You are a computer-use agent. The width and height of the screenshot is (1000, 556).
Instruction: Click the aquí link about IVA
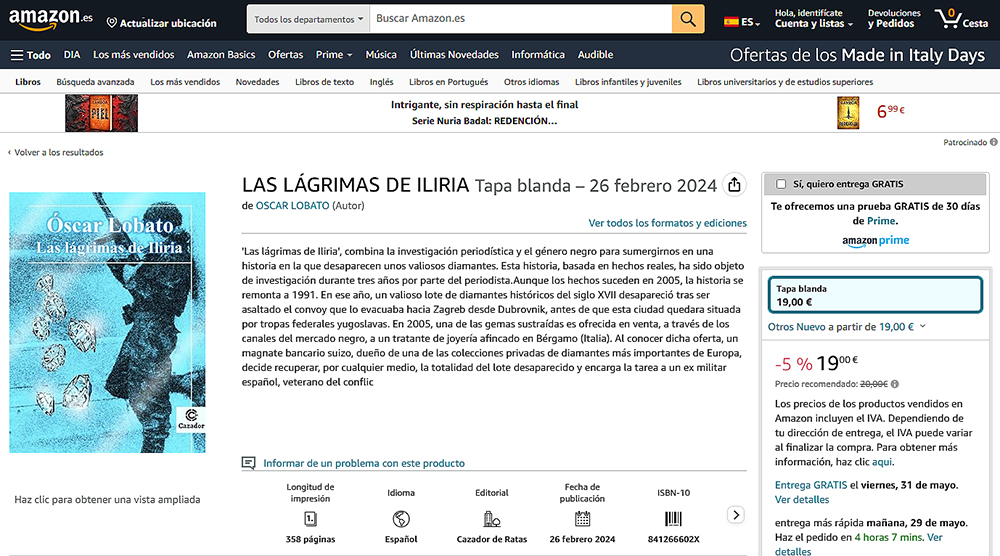[882, 462]
